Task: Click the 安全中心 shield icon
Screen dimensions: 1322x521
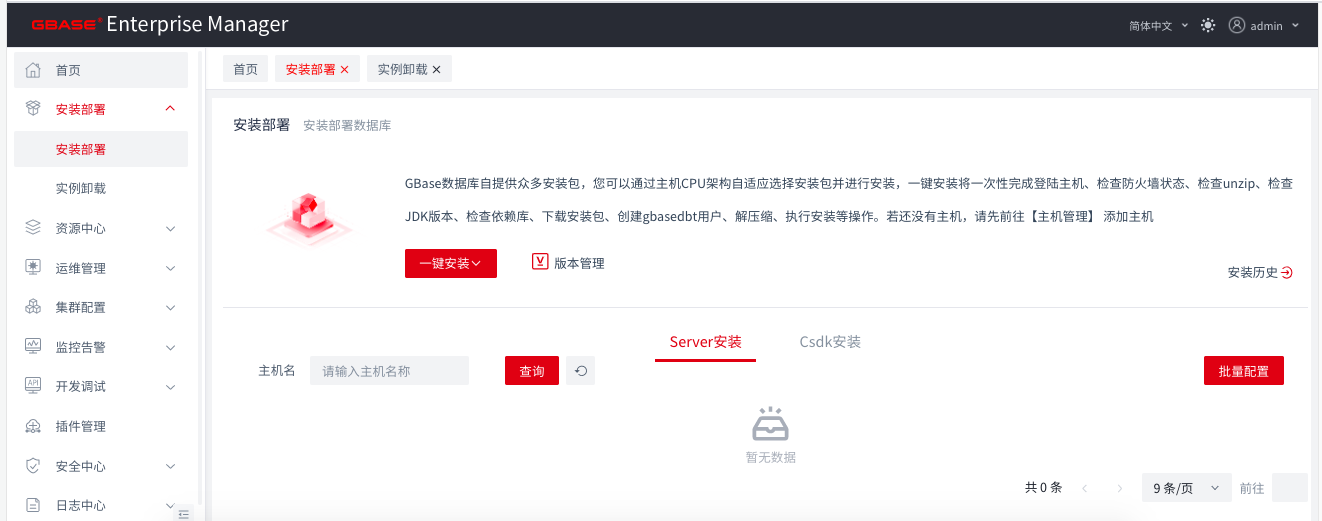Action: point(33,466)
